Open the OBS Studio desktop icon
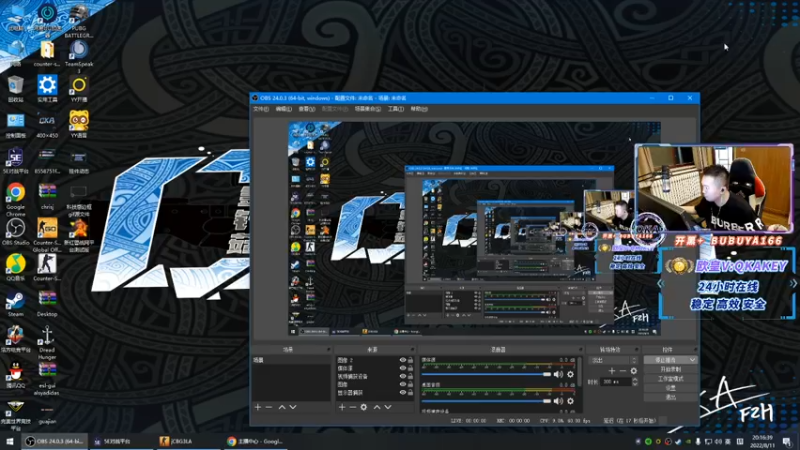The height and width of the screenshot is (450, 800). pos(15,232)
